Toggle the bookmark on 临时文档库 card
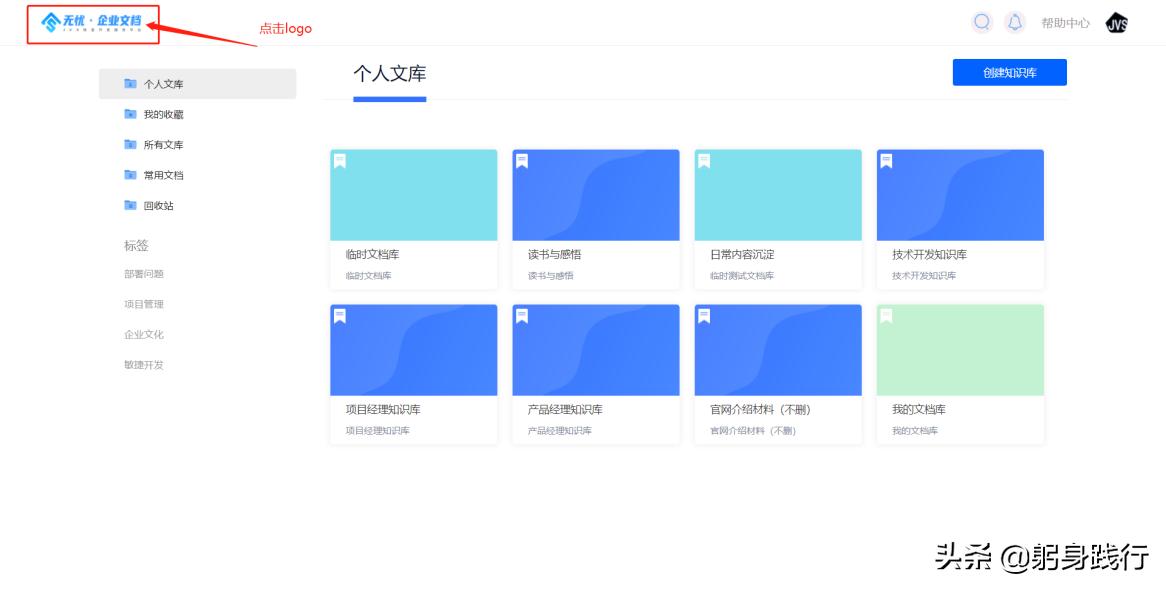This screenshot has width=1166, height=589. (338, 162)
